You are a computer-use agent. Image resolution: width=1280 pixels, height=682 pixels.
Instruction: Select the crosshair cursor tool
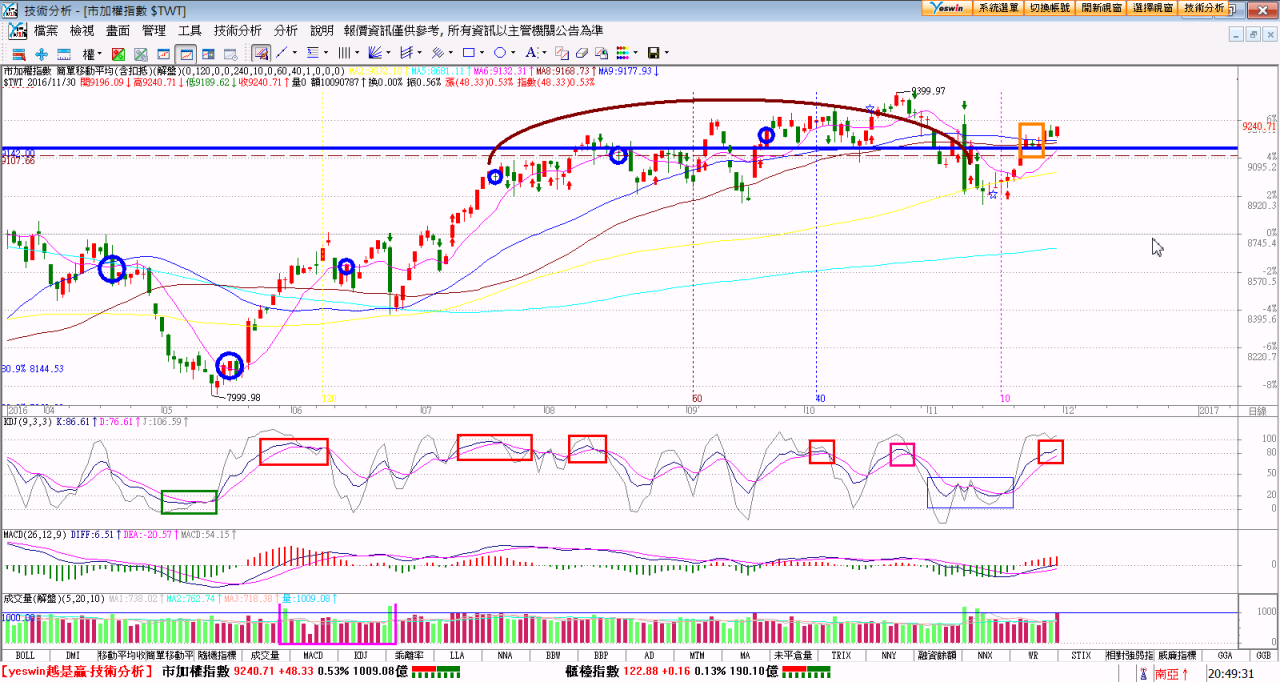41,53
